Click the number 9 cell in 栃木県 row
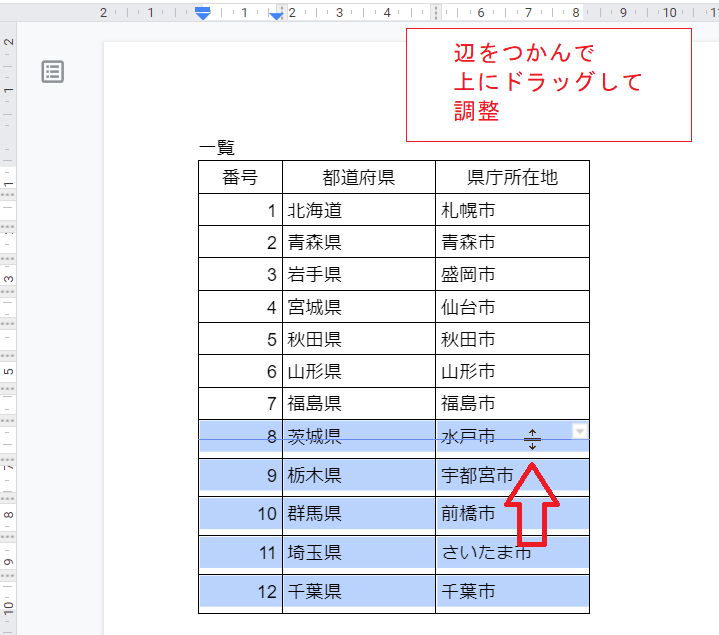This screenshot has height=635, width=719. coord(240,478)
